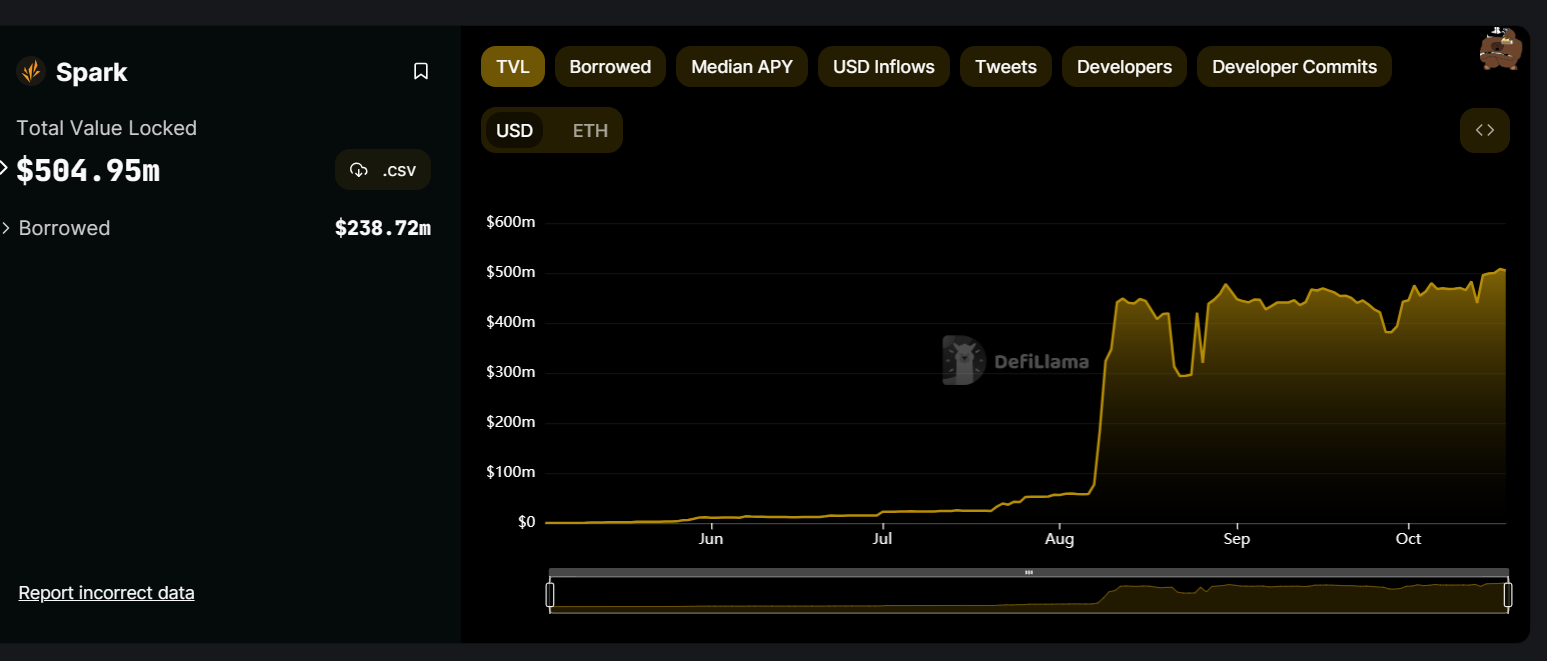Expand the Borrowed breakdown chevron
This screenshot has width=1547, height=661.
click(x=6, y=228)
